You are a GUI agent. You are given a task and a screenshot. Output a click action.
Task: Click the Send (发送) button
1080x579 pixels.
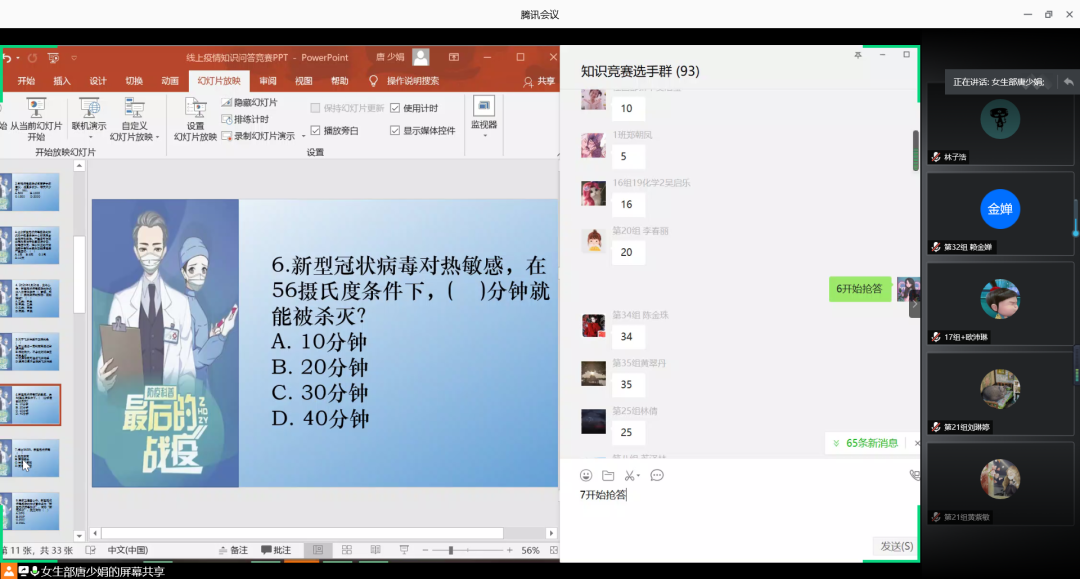pyautogui.click(x=895, y=546)
